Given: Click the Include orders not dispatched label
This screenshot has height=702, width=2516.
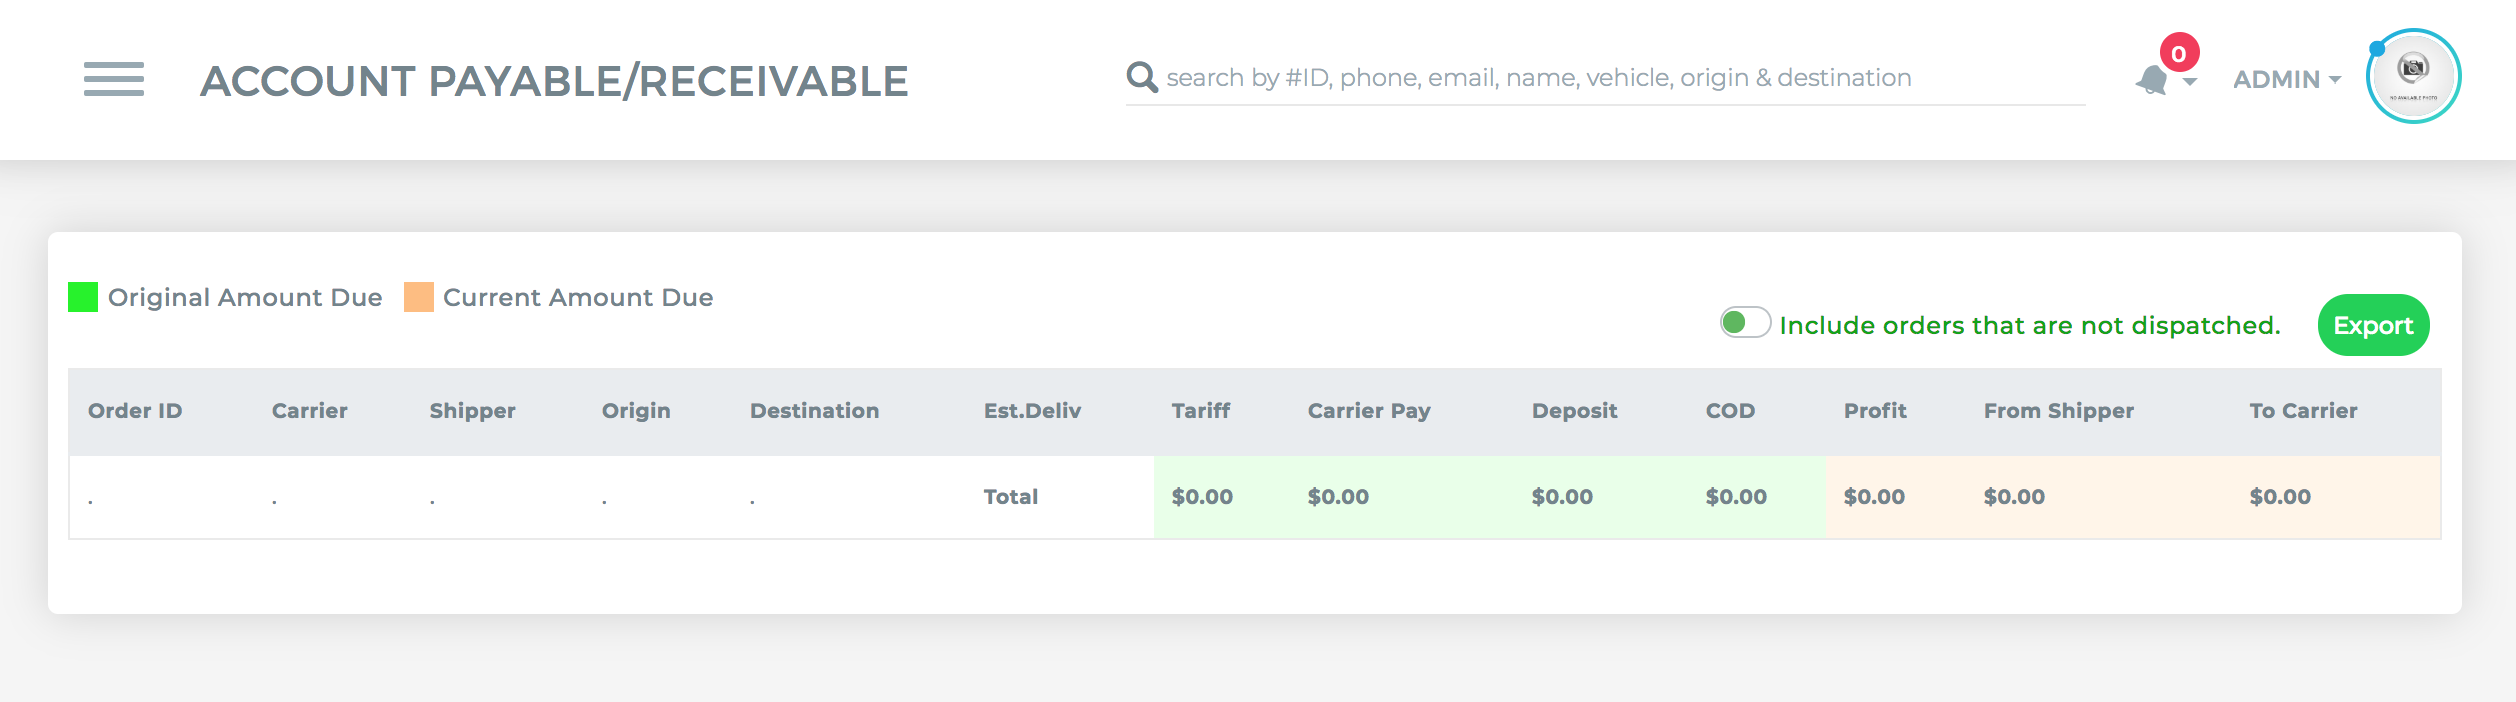Looking at the screenshot, I should 2030,325.
